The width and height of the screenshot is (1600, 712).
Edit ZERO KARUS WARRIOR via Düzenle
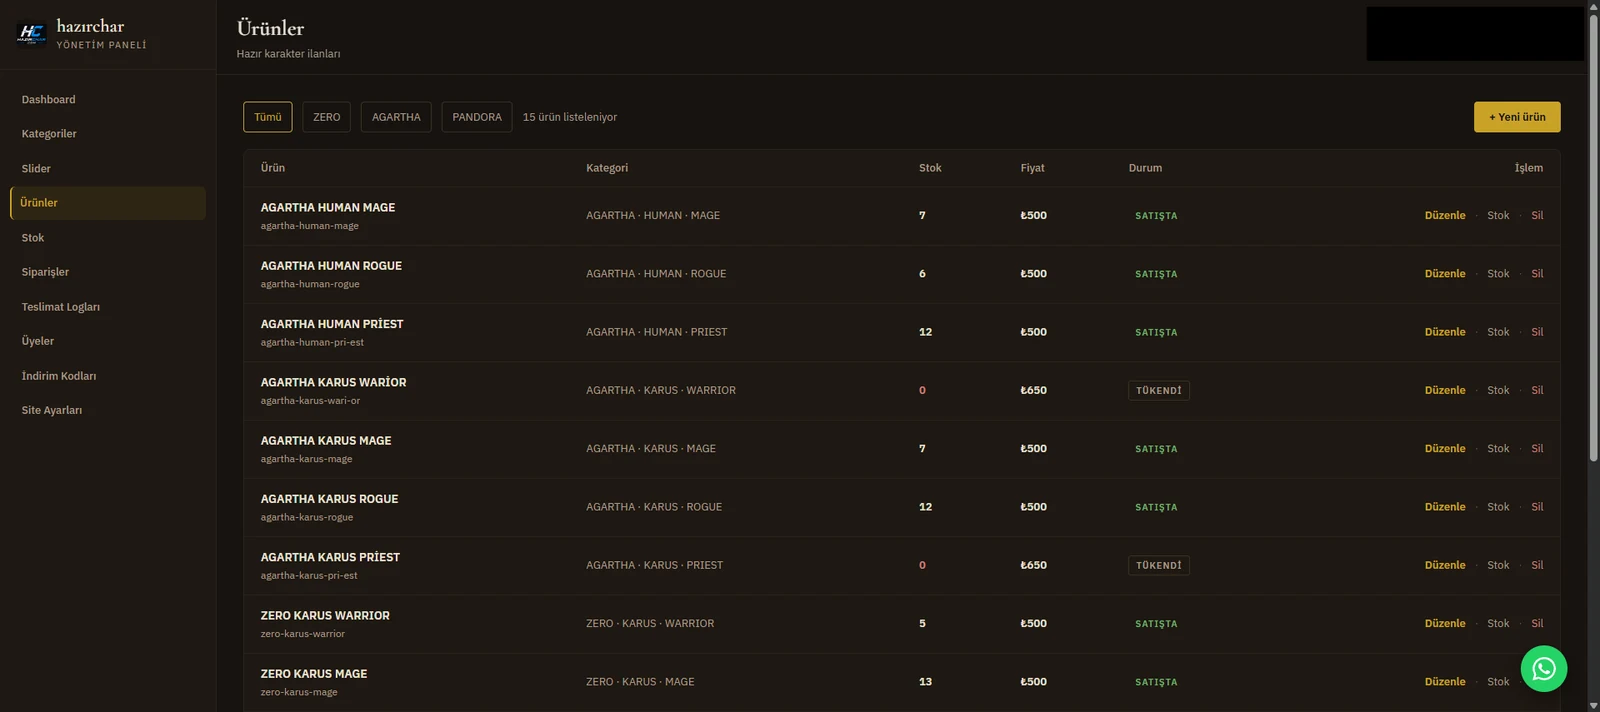[x=1445, y=624]
